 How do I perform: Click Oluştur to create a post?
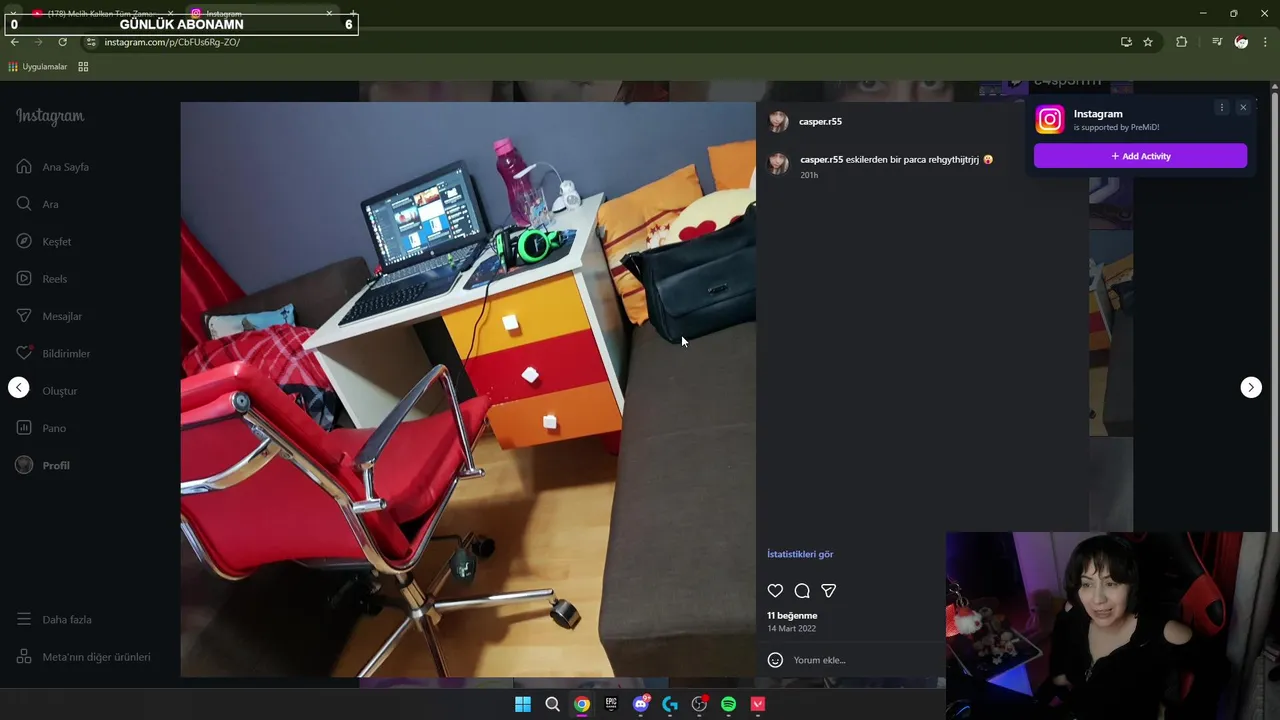[47, 391]
